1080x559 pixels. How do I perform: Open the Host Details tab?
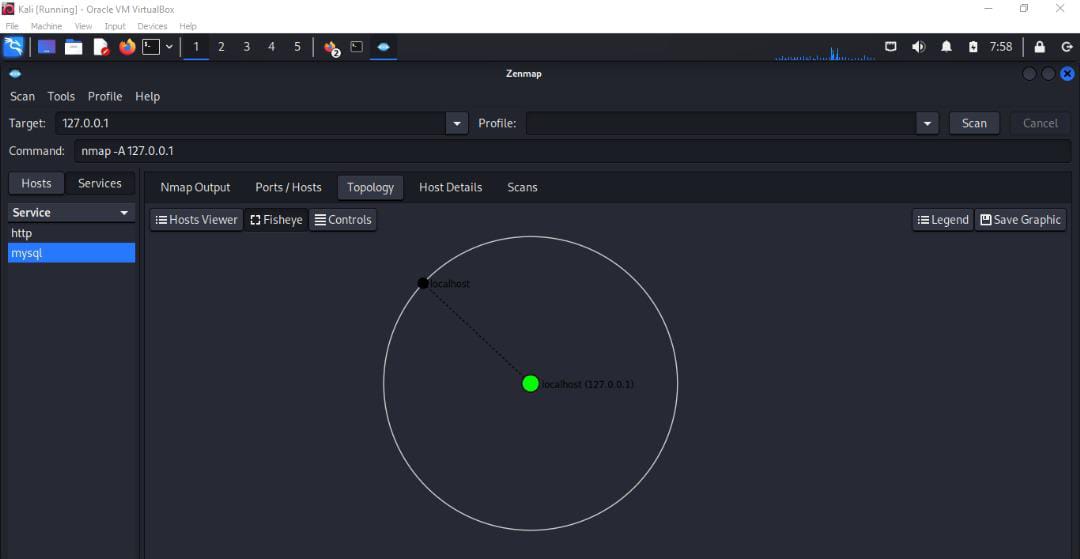coord(450,187)
